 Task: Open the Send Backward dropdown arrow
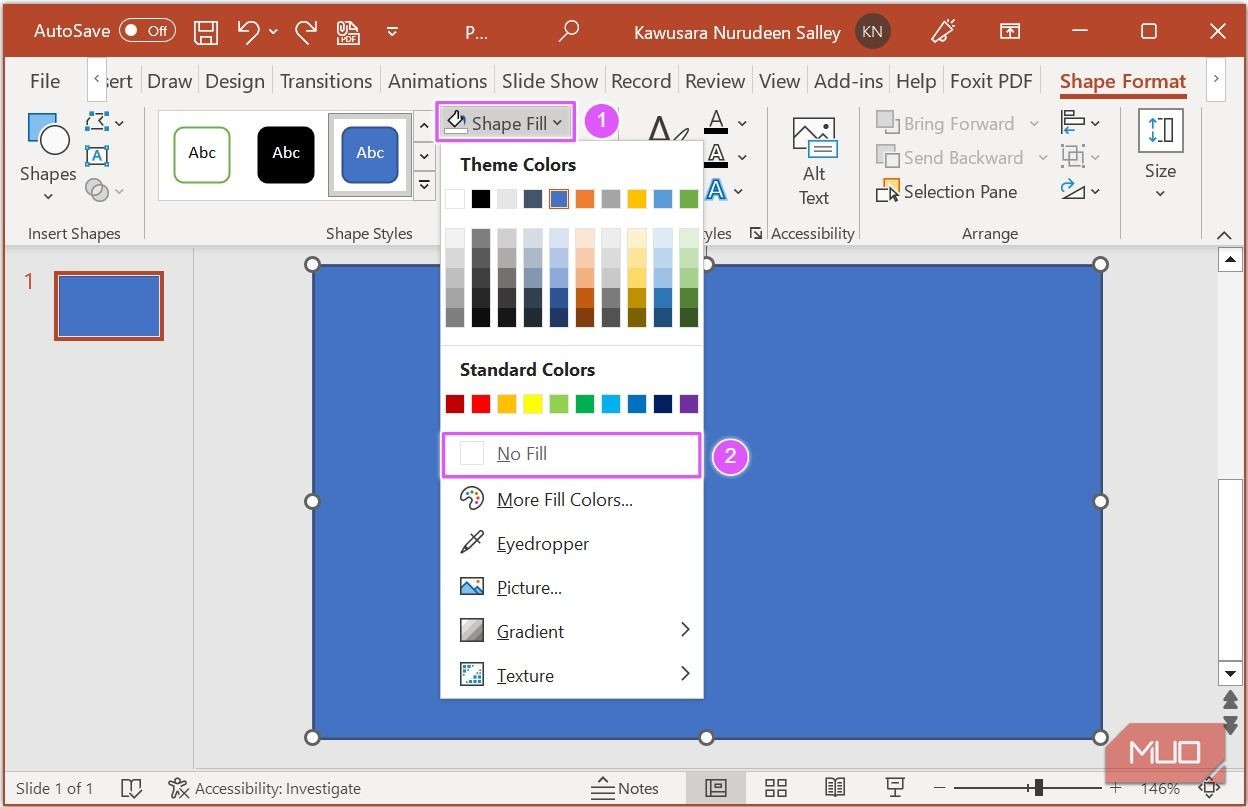coord(1043,157)
